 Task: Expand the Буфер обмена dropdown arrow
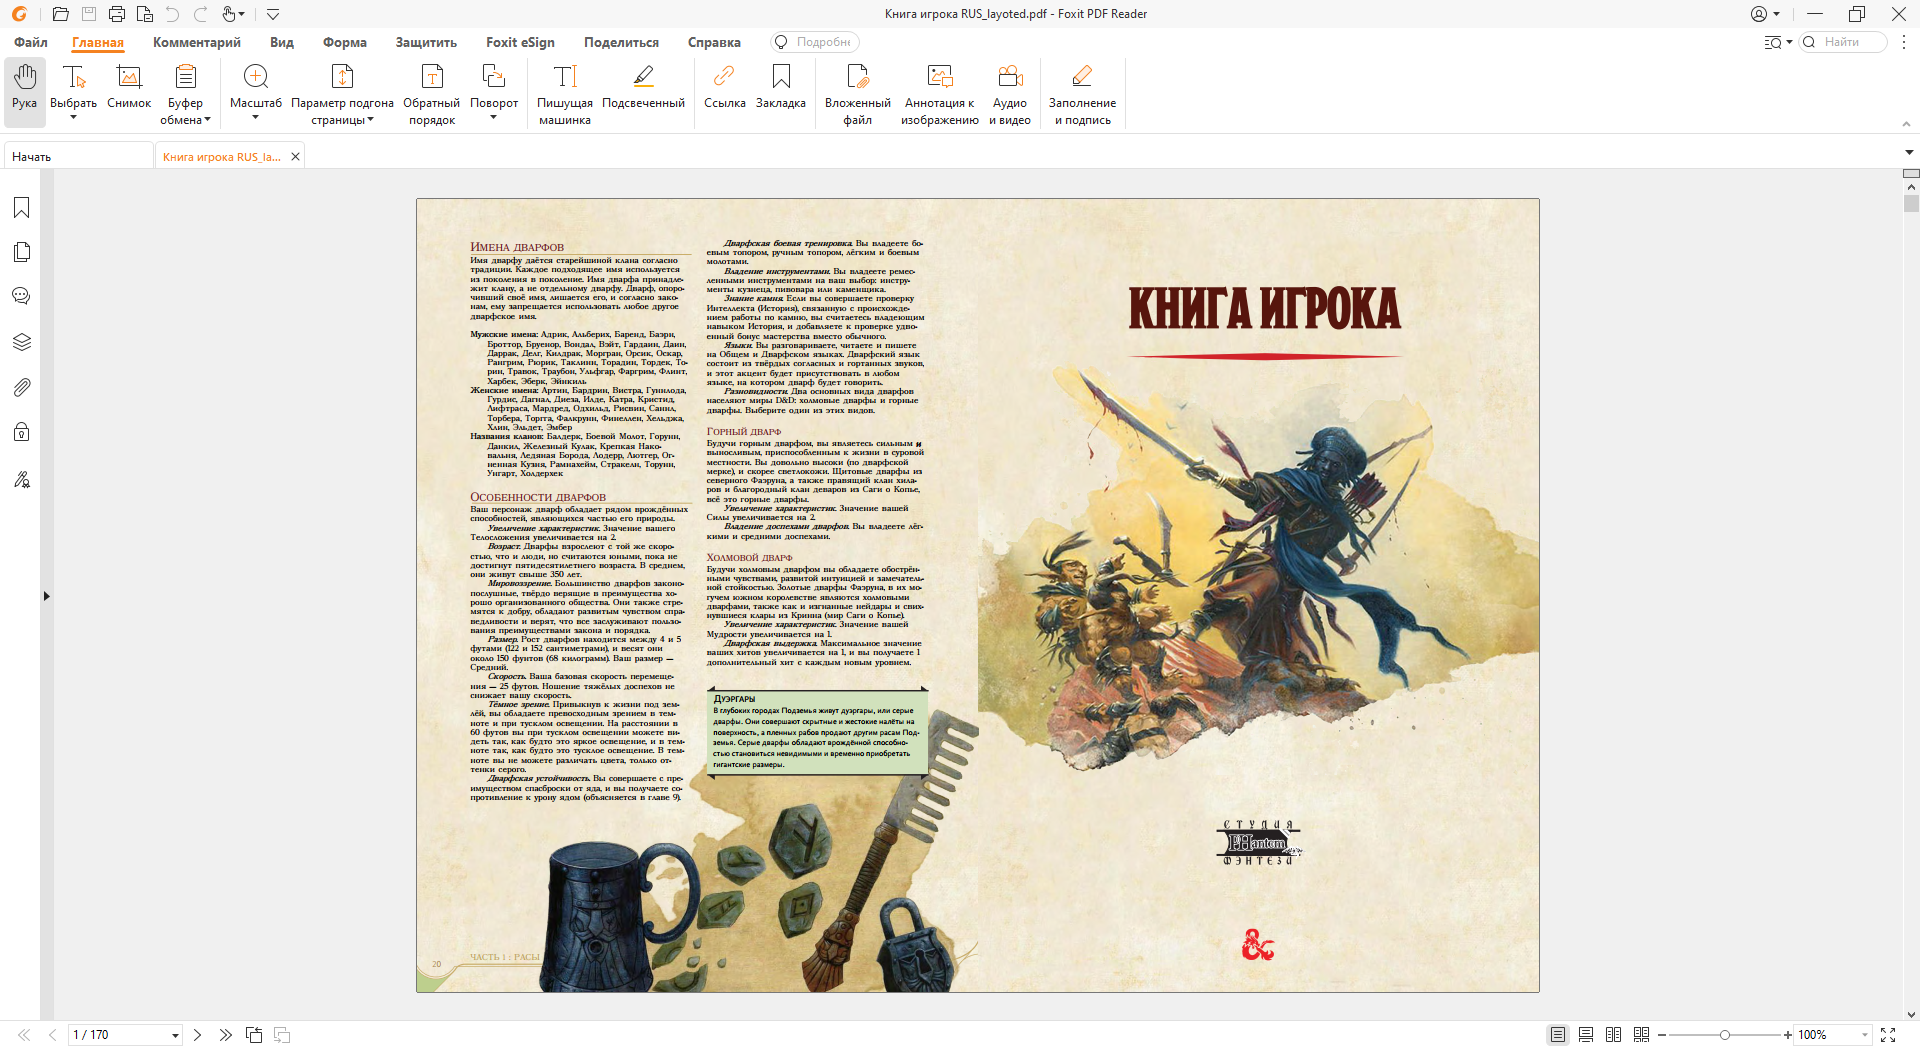coord(208,120)
